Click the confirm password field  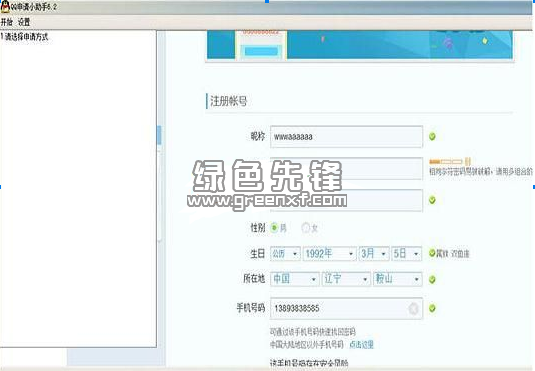[x=346, y=200]
